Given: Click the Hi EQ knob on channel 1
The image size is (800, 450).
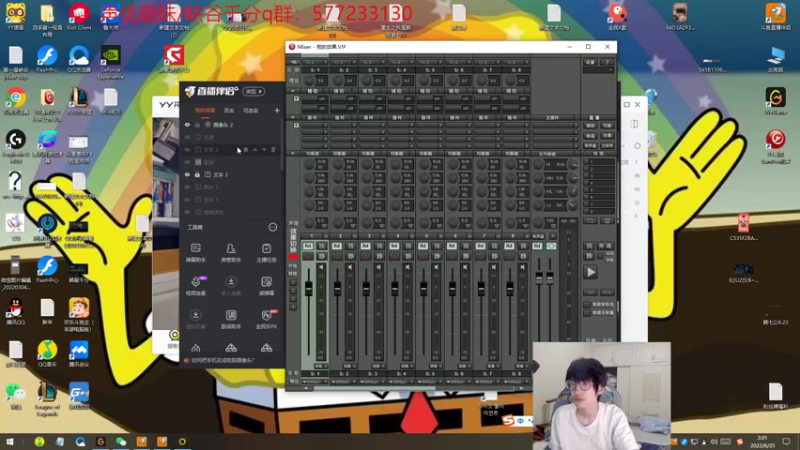Looking at the screenshot, I should (309, 164).
